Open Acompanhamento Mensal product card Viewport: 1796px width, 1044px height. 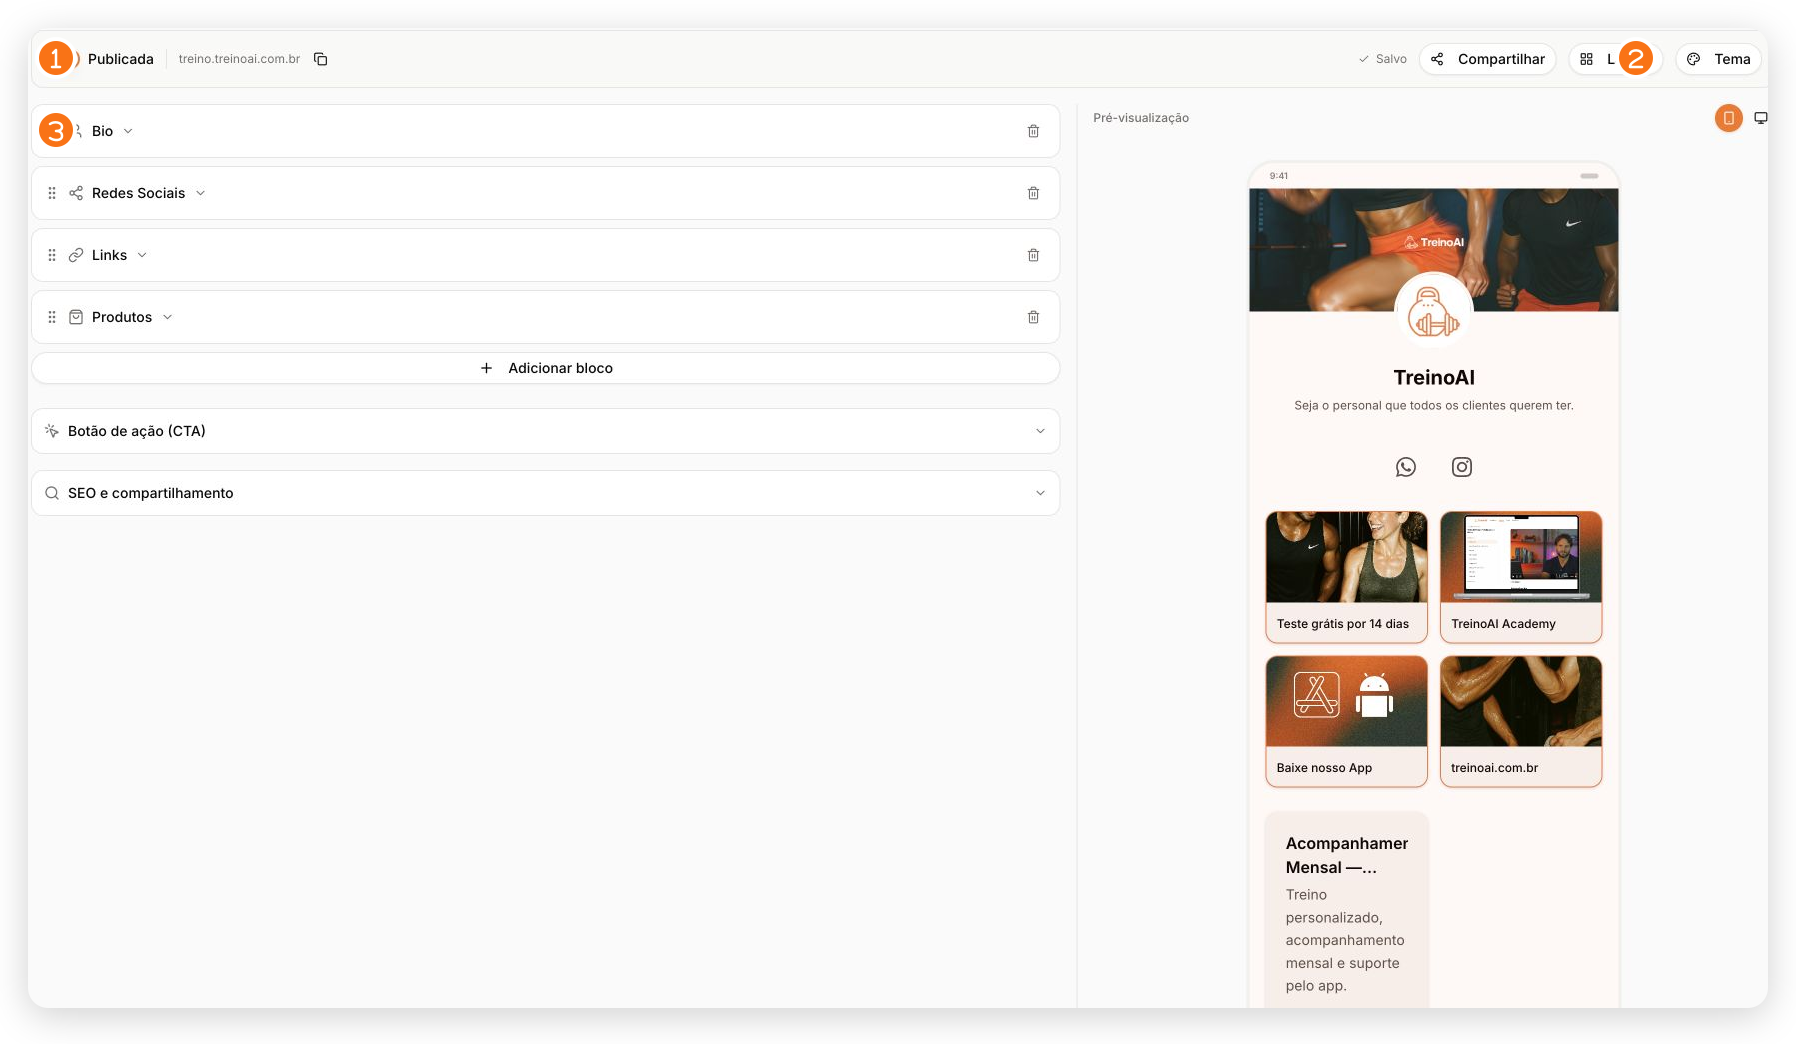[x=1346, y=909]
